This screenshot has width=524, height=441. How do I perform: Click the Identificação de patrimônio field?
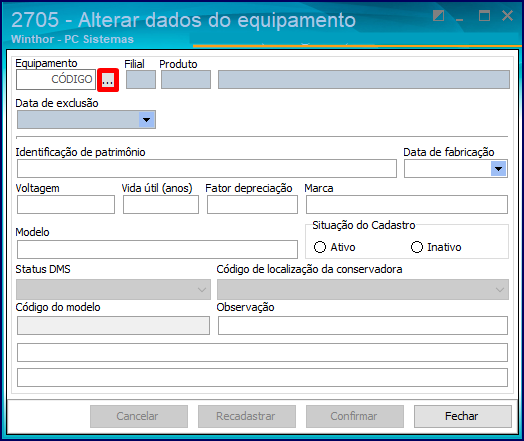pos(207,168)
